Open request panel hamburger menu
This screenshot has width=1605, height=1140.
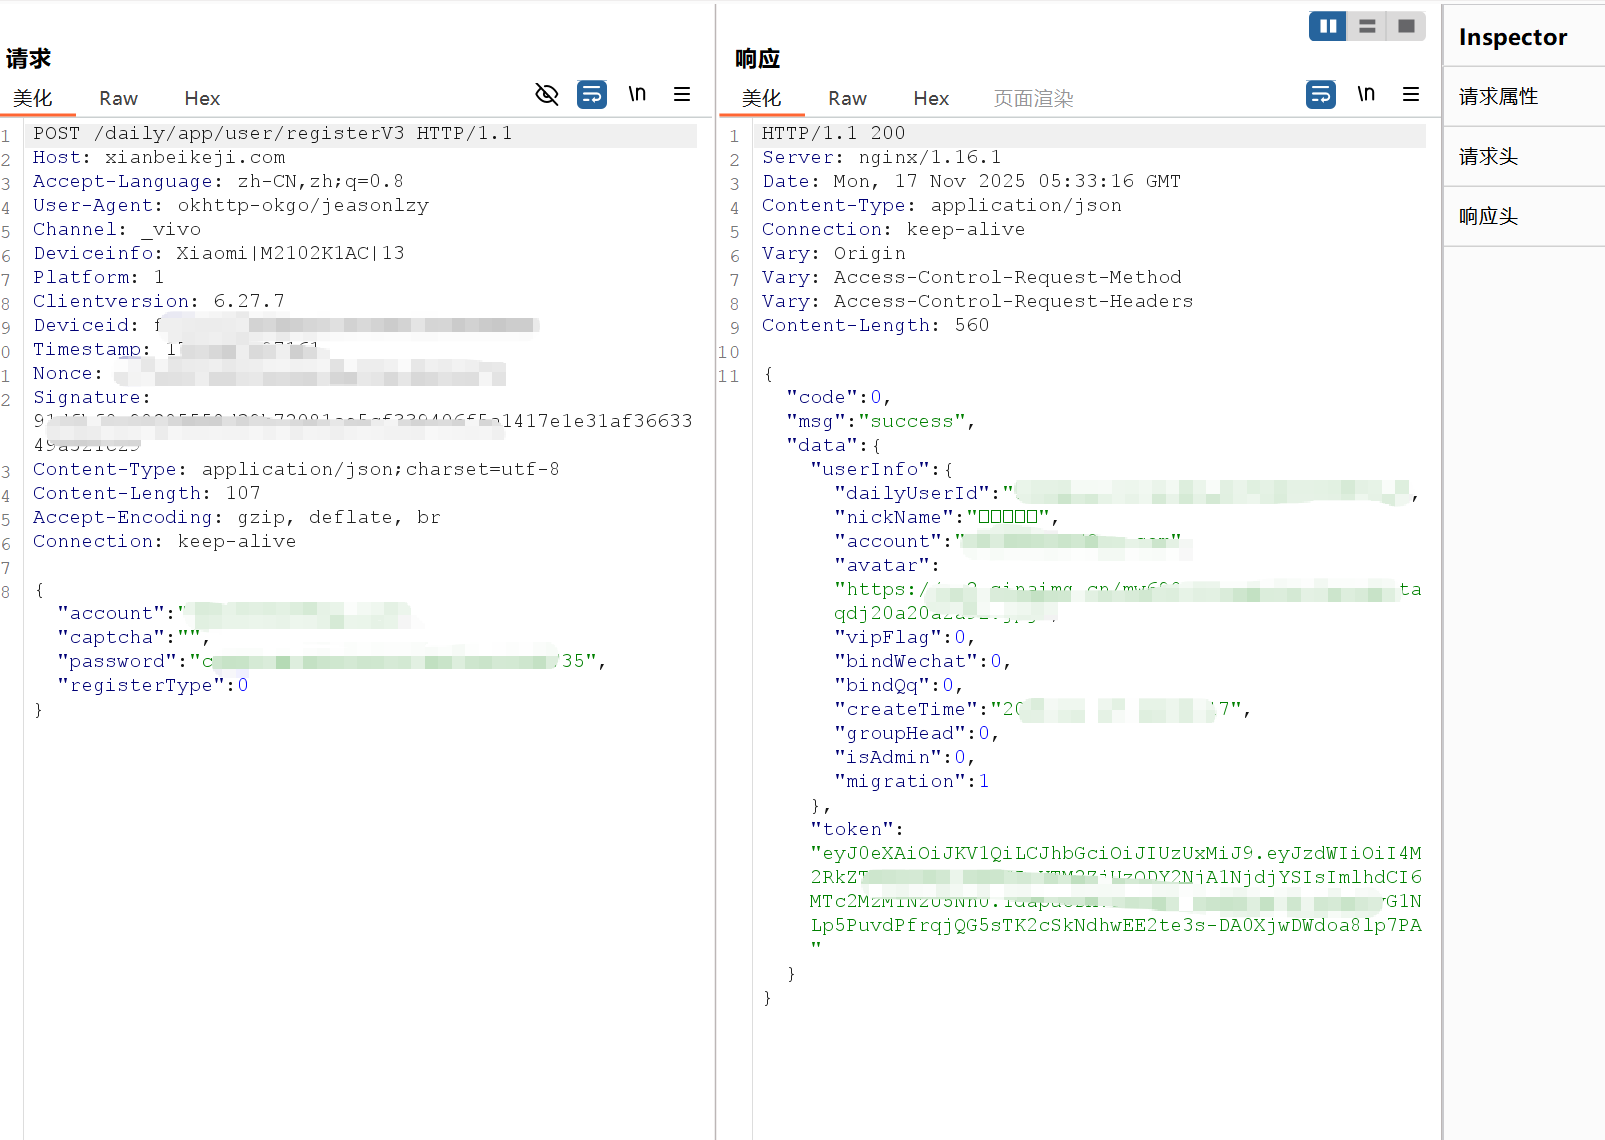[682, 95]
